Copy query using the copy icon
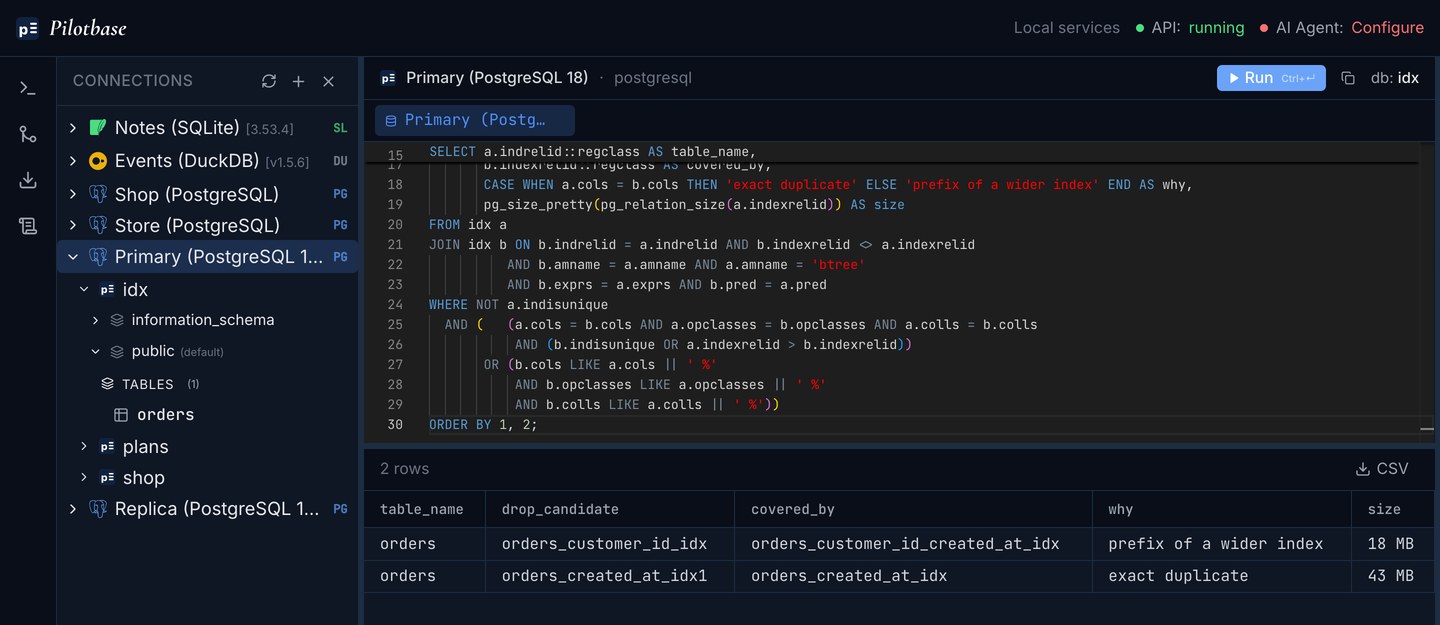The height and width of the screenshot is (625, 1440). pyautogui.click(x=1347, y=78)
